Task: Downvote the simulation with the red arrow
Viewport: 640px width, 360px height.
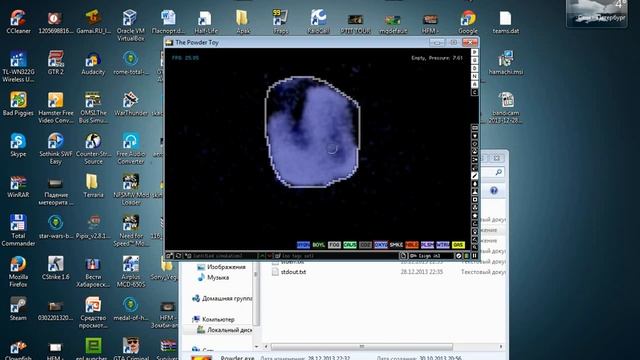Action: coord(269,256)
